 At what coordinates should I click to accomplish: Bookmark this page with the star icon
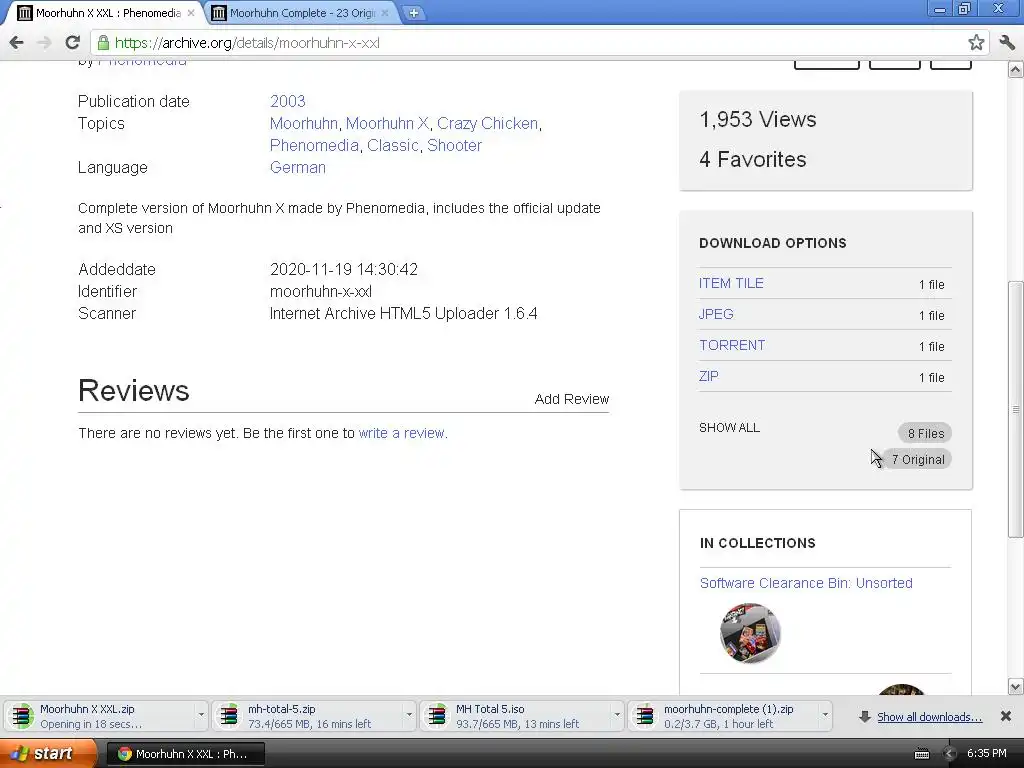(976, 43)
